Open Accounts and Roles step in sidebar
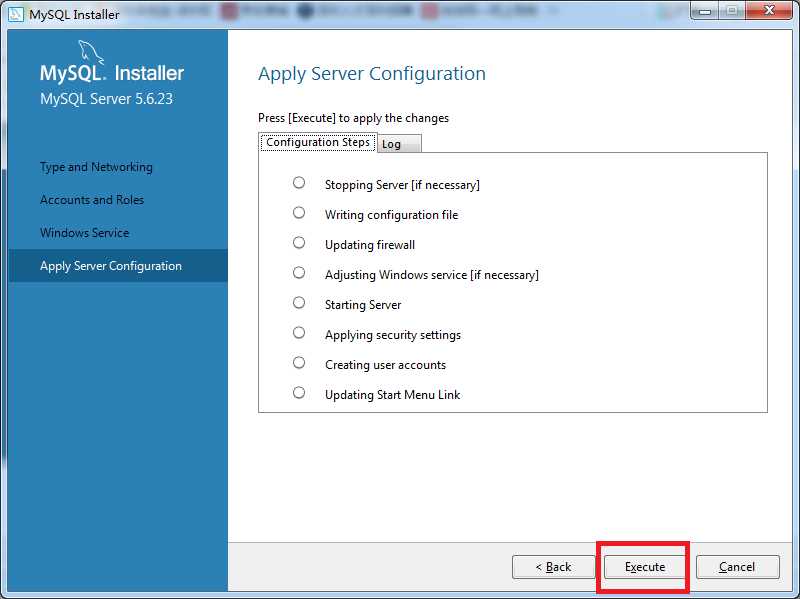Screen dimensions: 800x599 (x=92, y=199)
